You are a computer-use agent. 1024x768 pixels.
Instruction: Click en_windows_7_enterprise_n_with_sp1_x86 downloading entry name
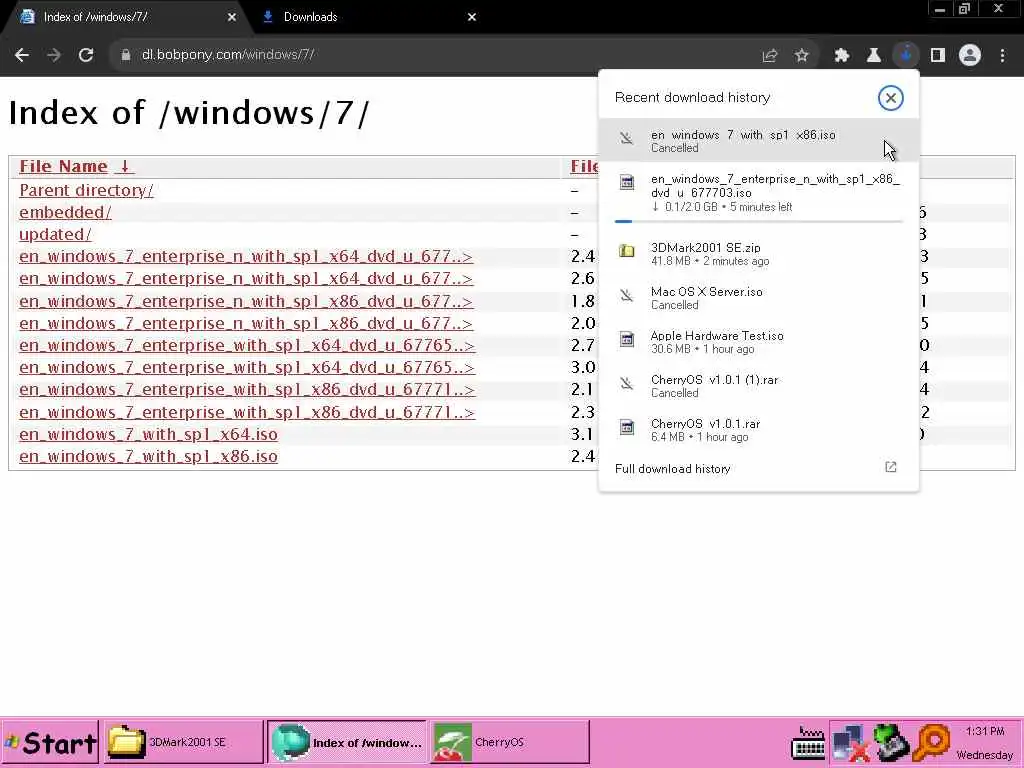click(775, 185)
